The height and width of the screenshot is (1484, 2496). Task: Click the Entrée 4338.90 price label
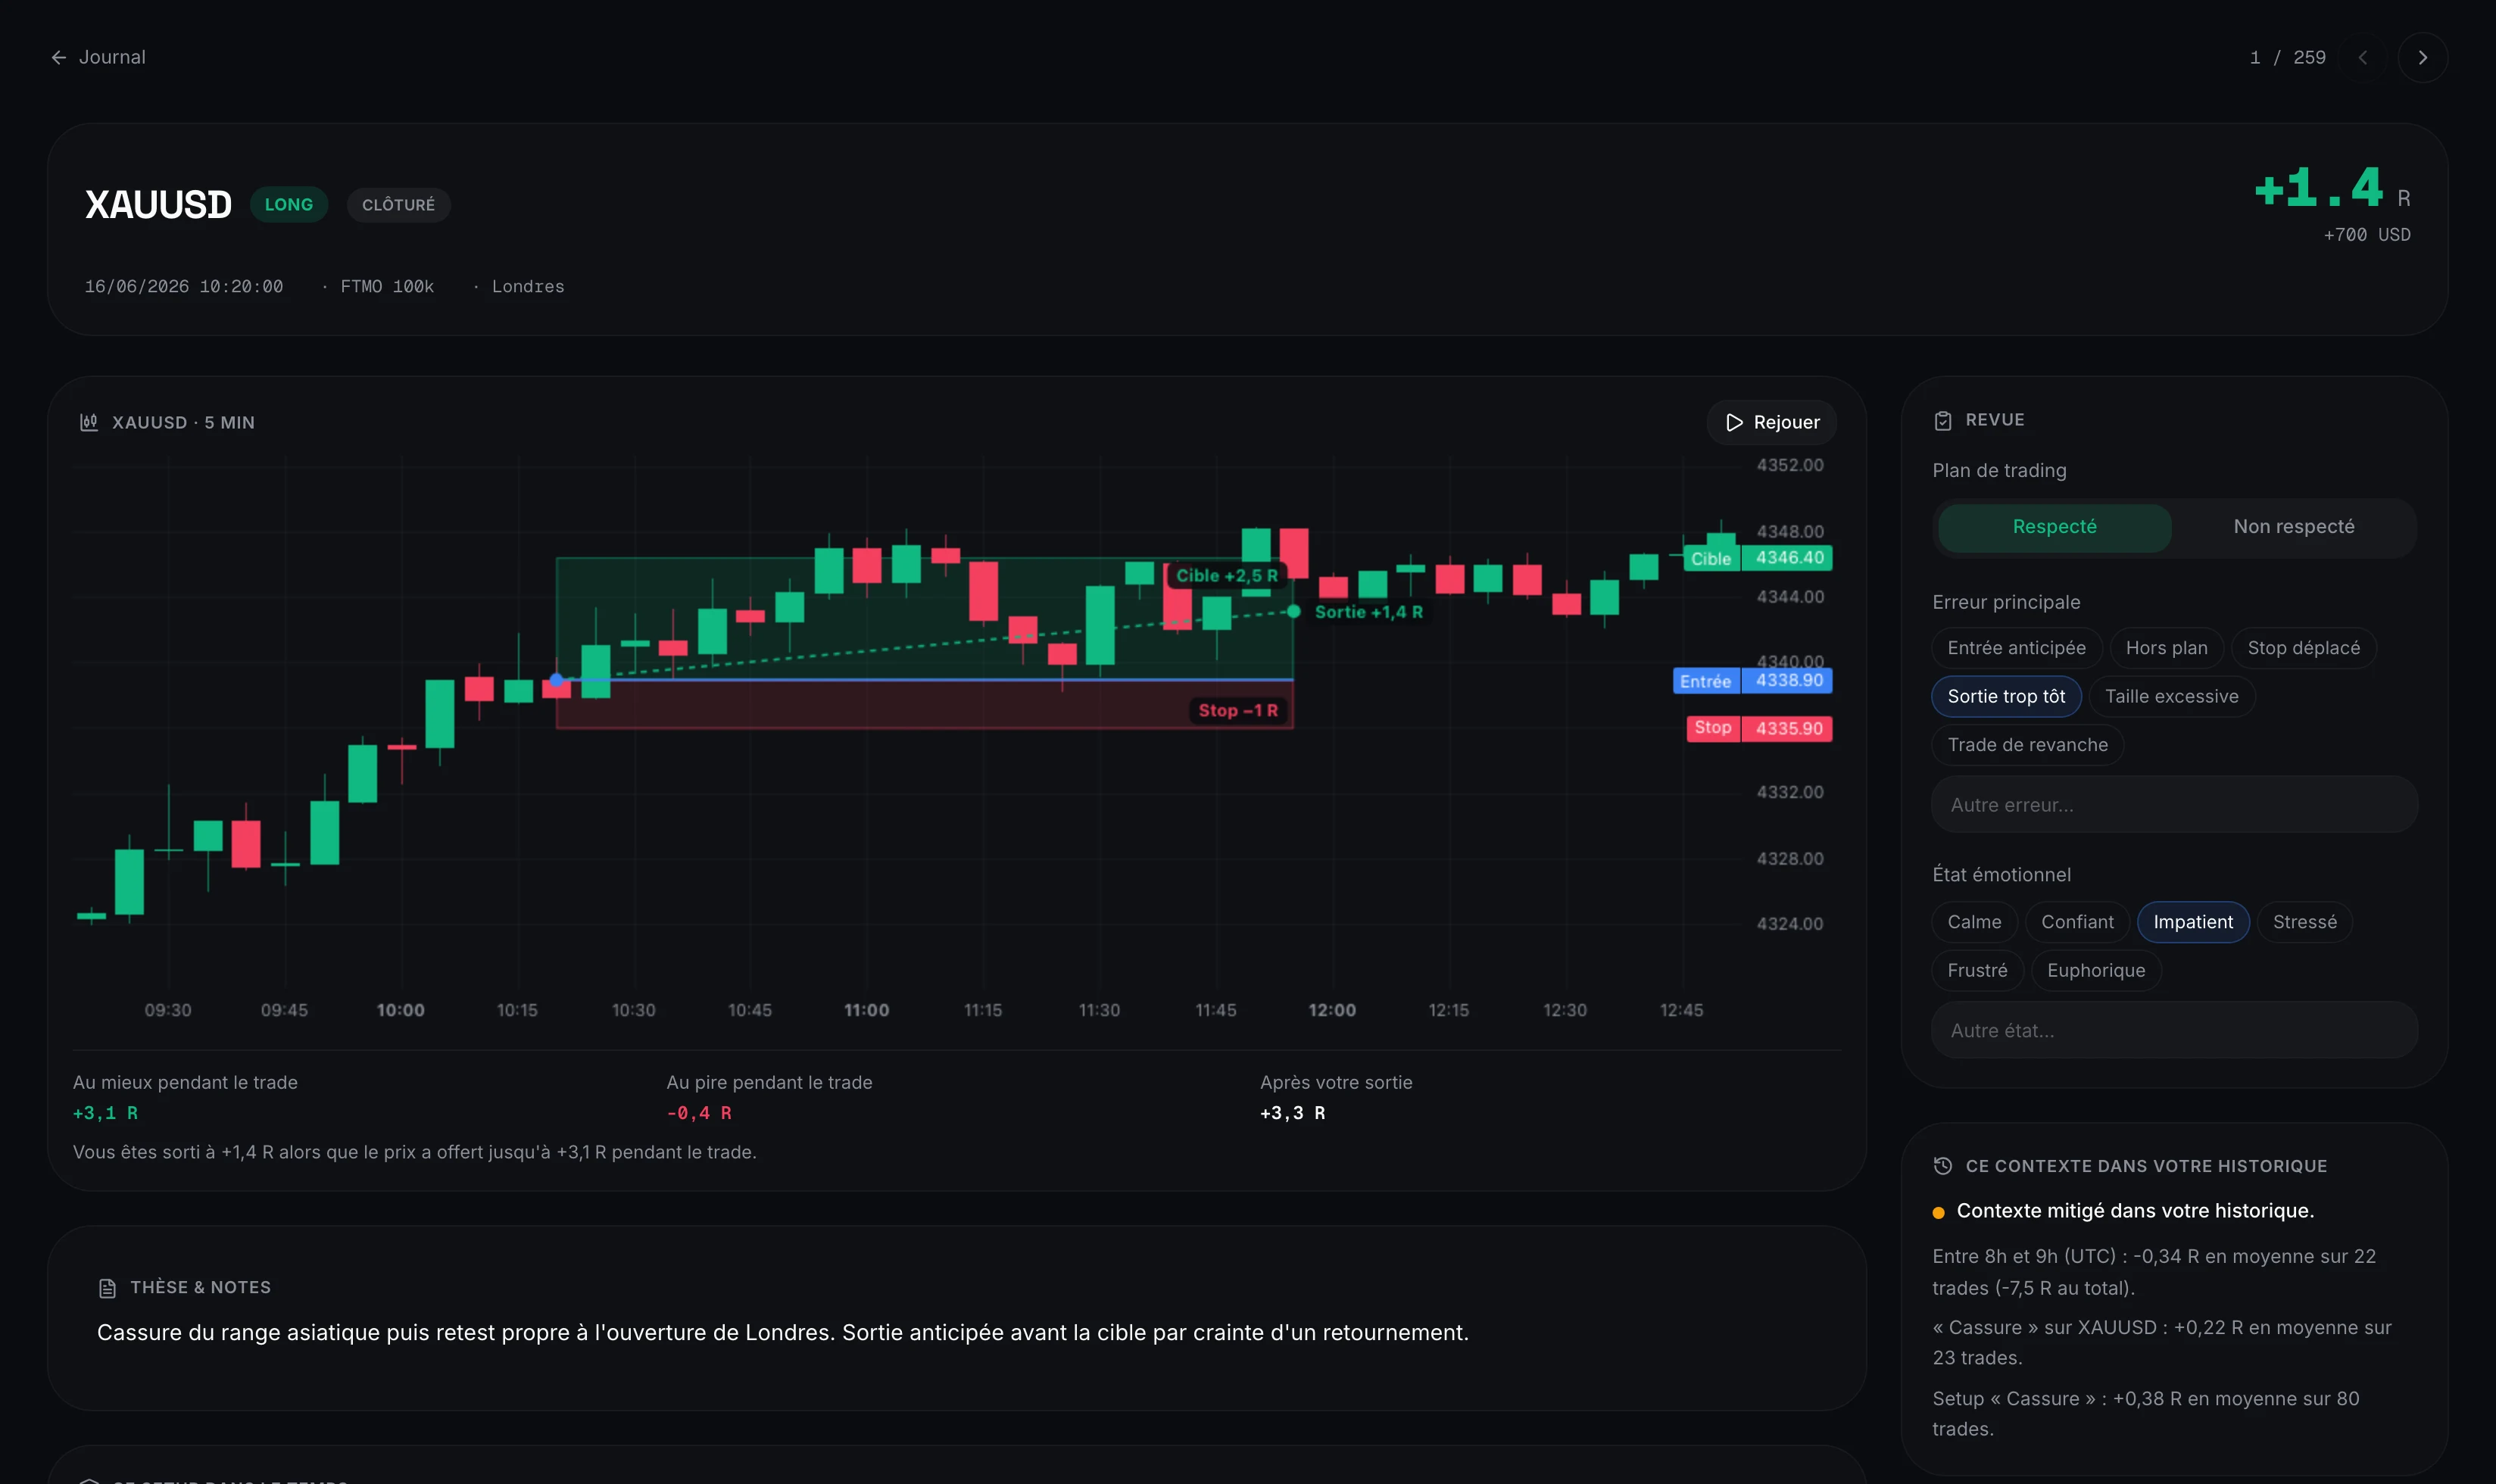point(1752,681)
